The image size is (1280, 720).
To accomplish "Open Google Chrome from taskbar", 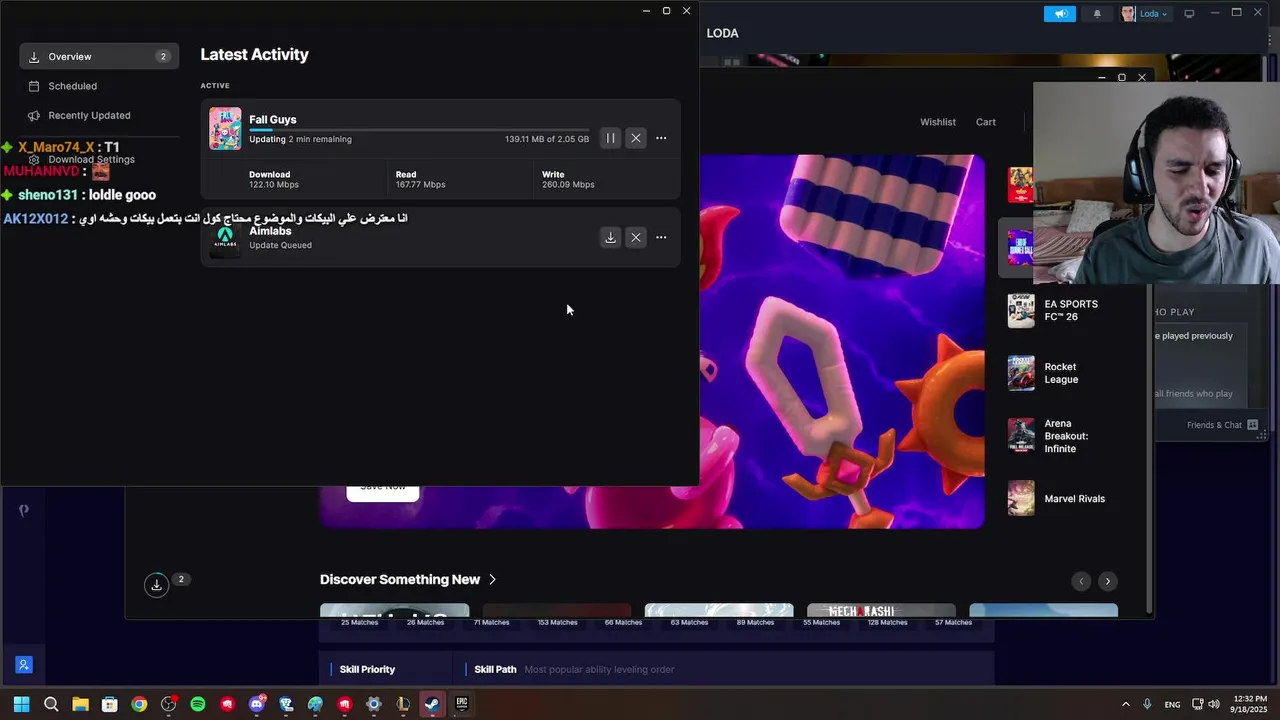I will pyautogui.click(x=139, y=704).
